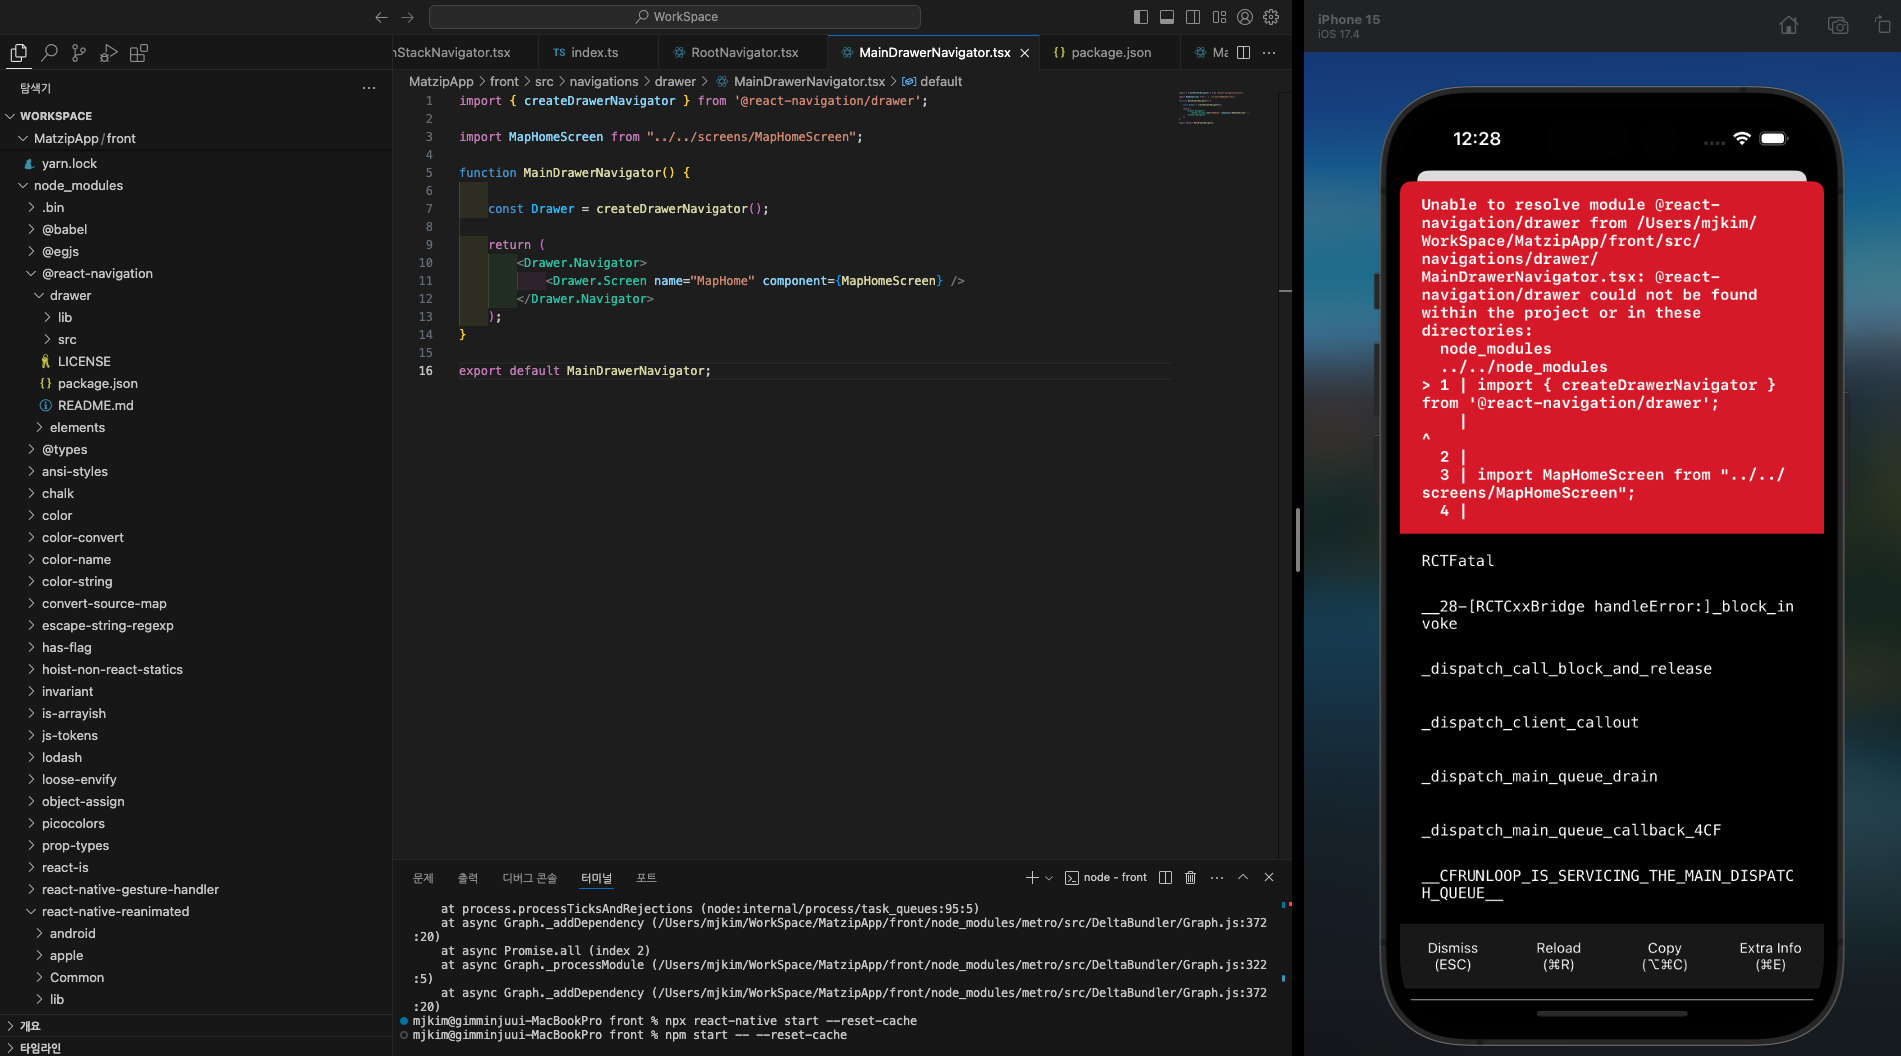Screen dimensions: 1901x1056
Task: Open the Run and Debug view icon
Action: coord(109,53)
